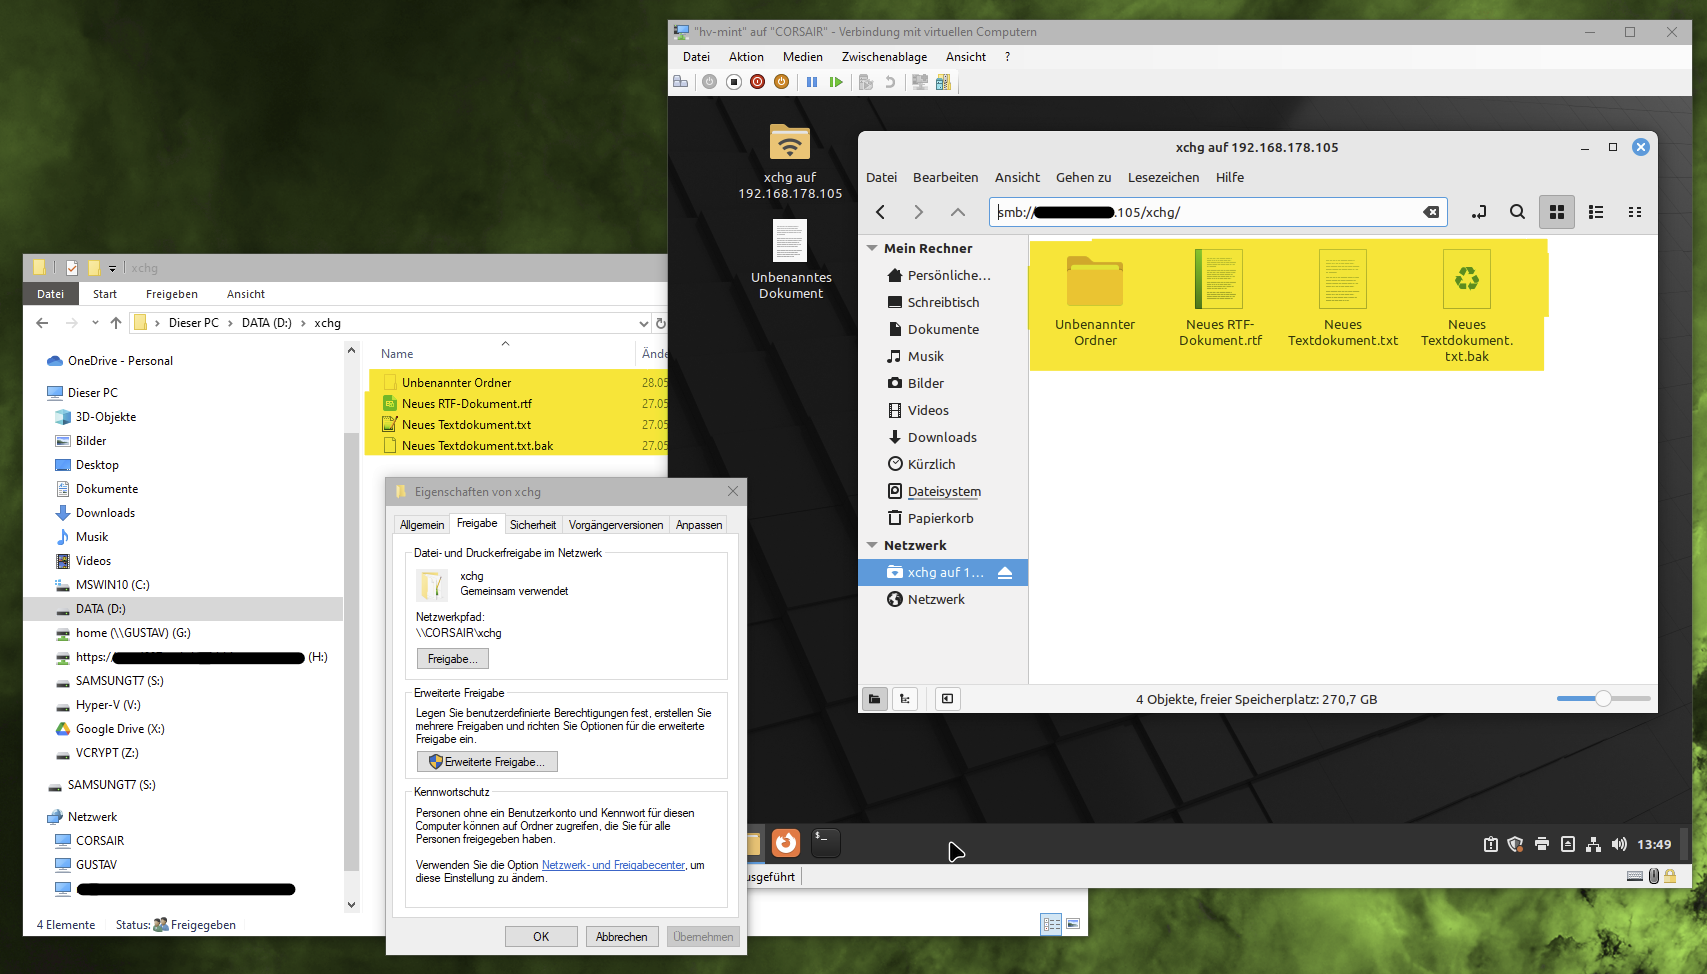Select the xchg network folder desktop icon

[x=790, y=161]
